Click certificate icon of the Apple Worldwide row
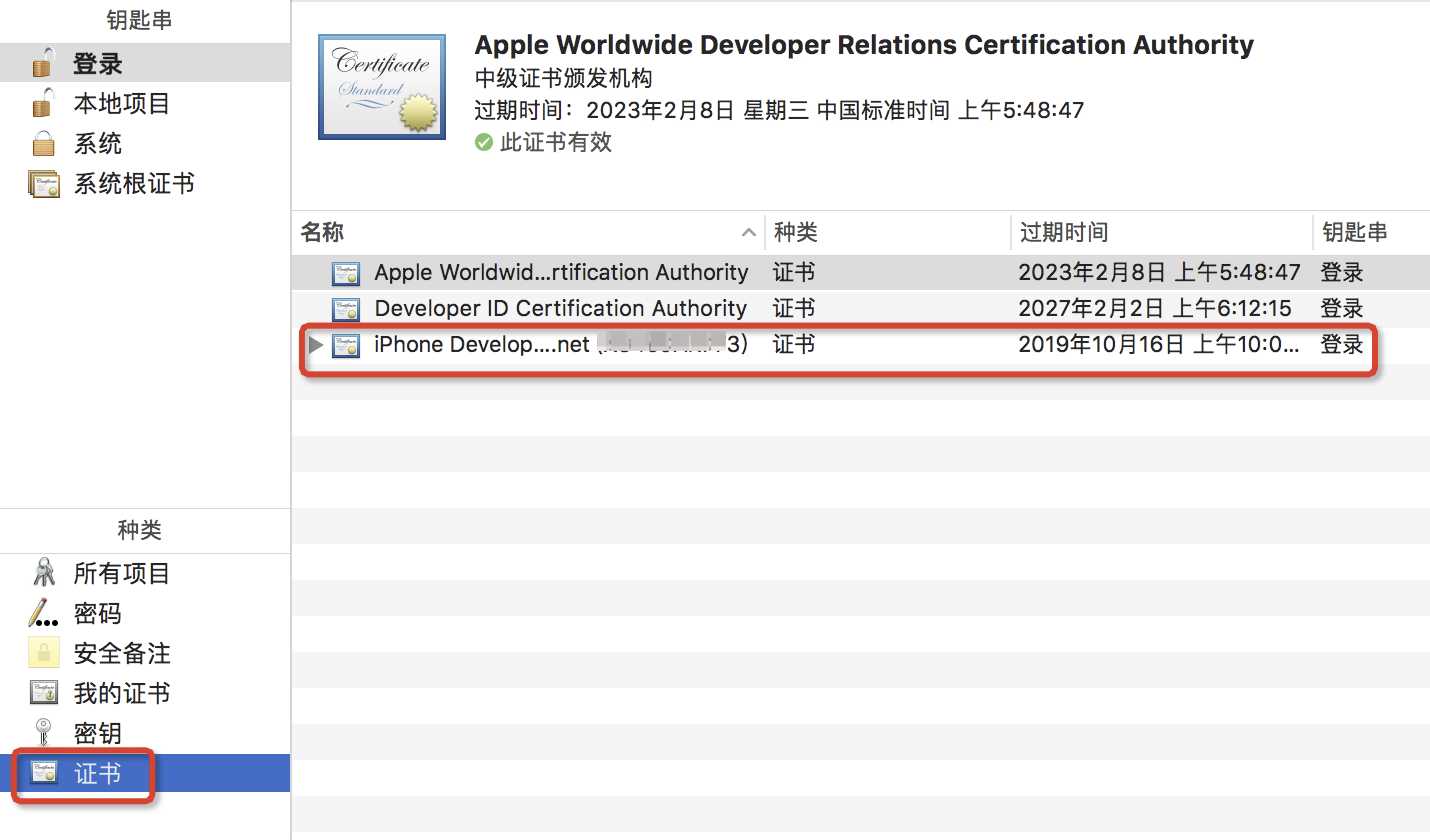Image resolution: width=1430 pixels, height=840 pixels. tap(346, 273)
